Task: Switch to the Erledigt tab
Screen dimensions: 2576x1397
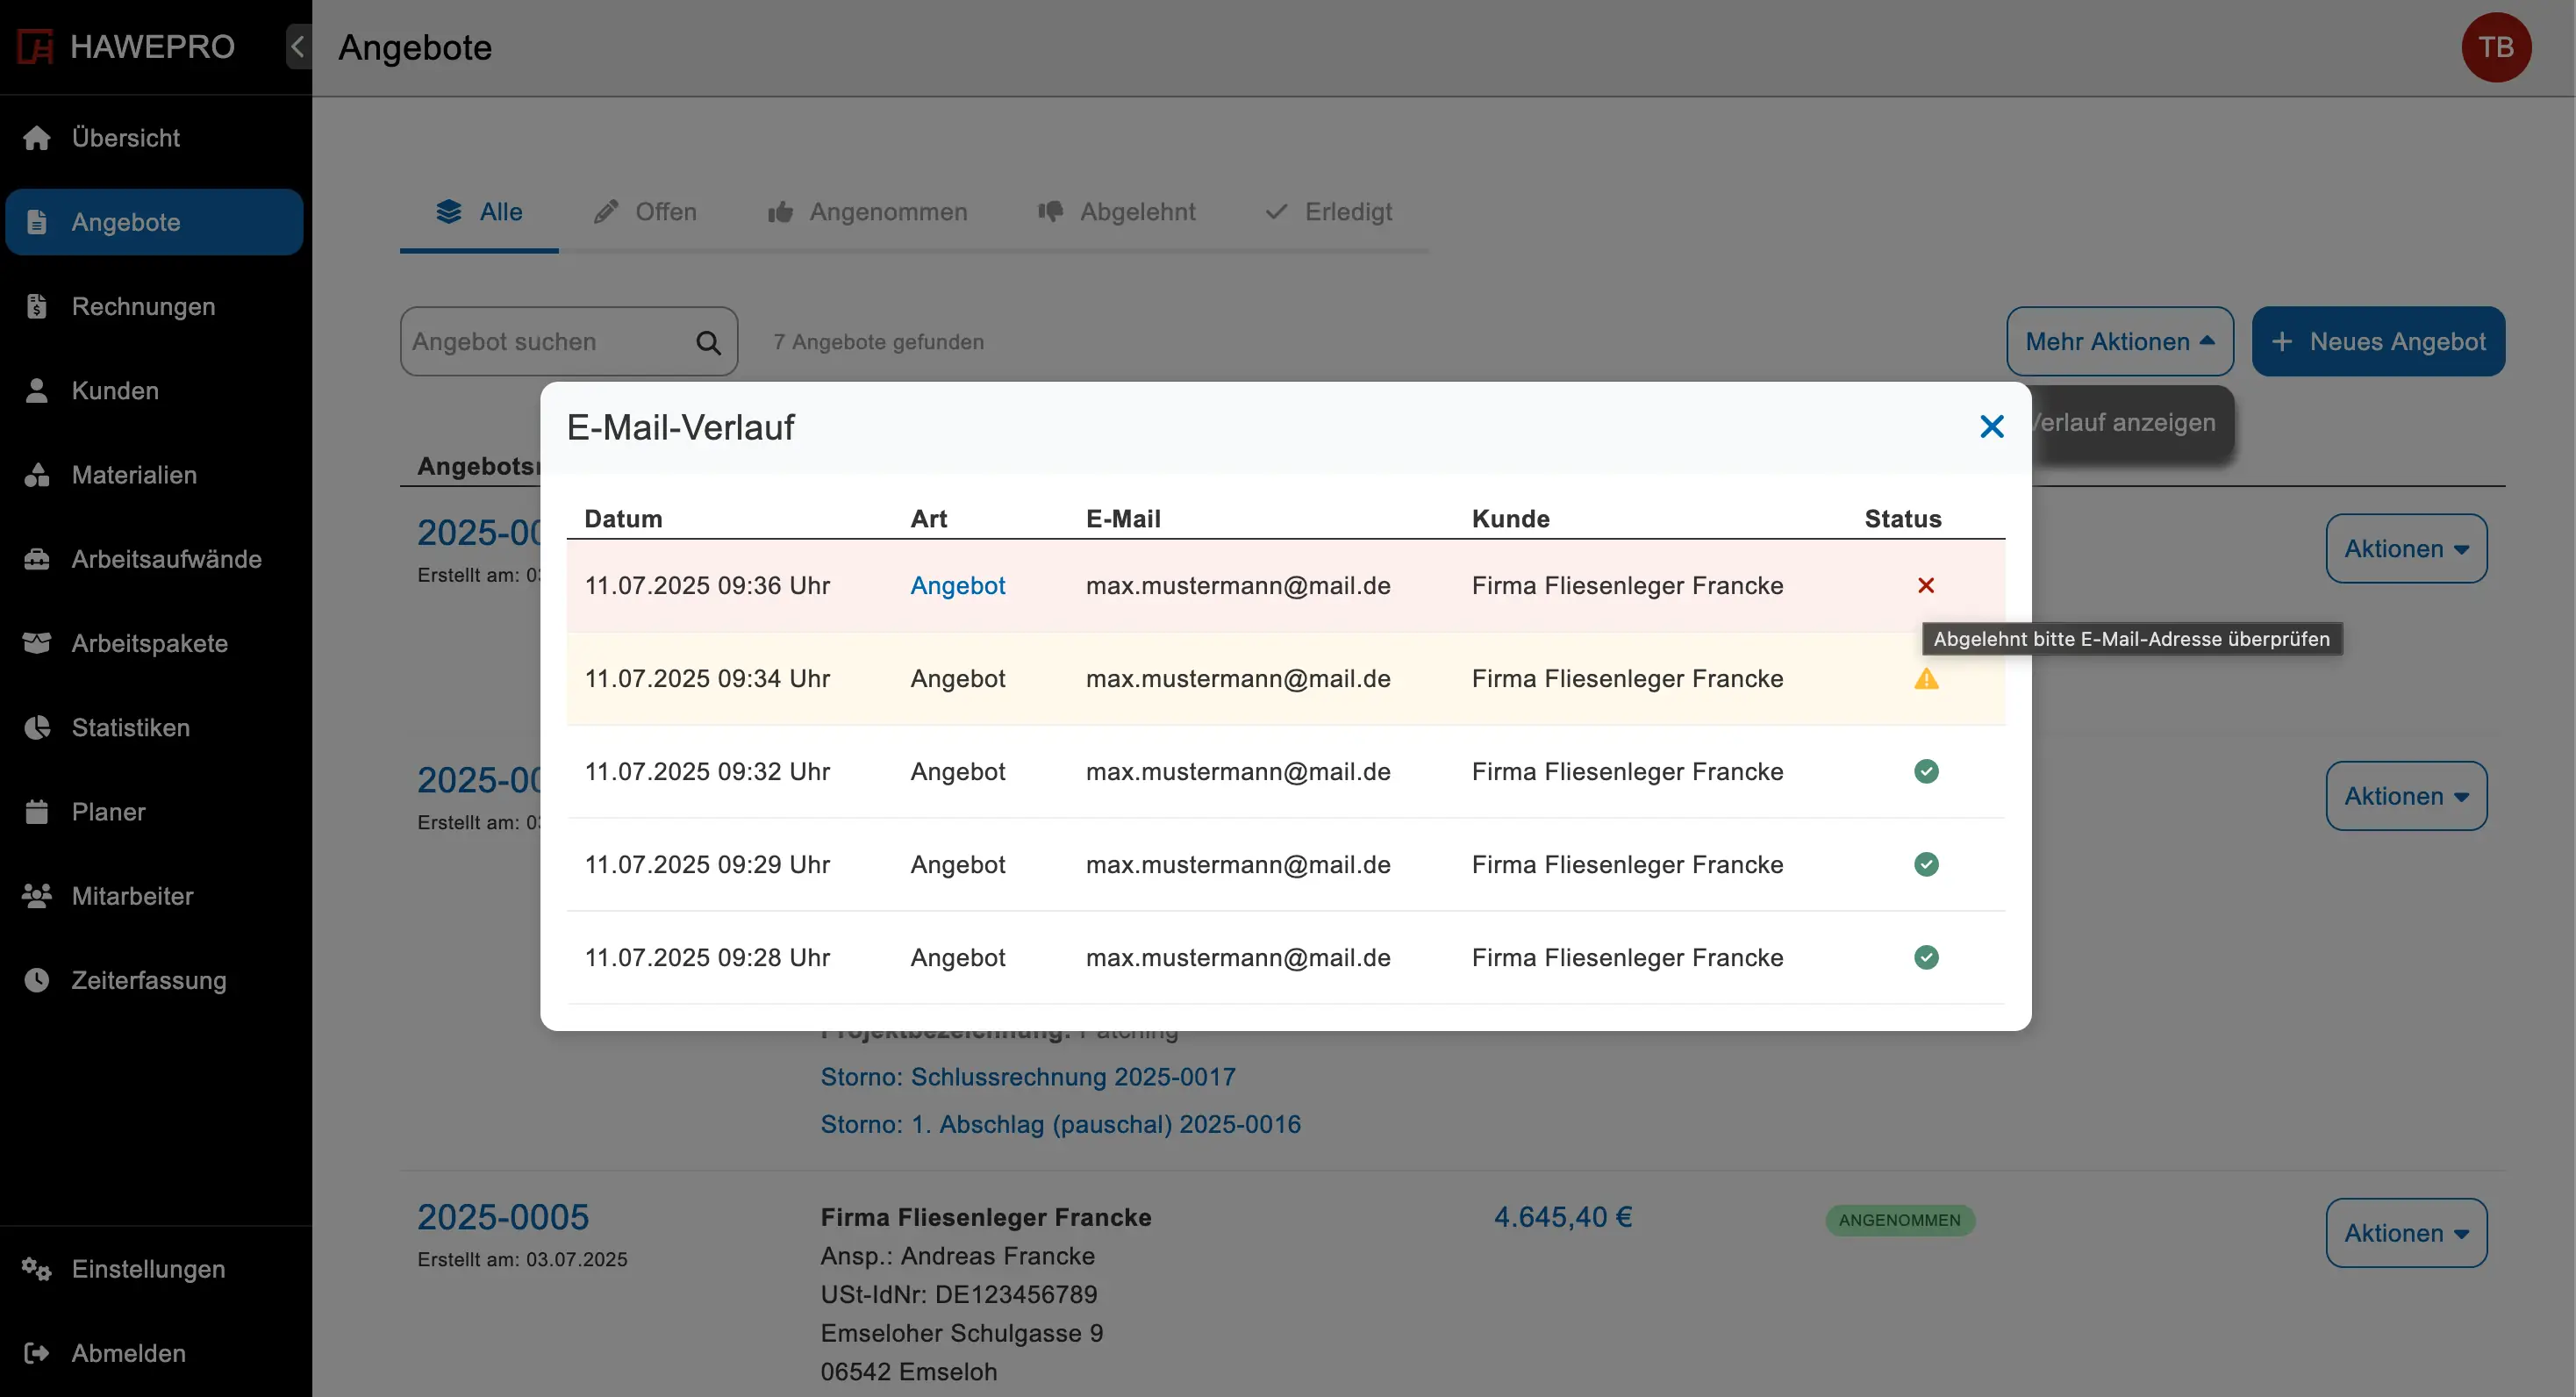Action: pos(1328,212)
